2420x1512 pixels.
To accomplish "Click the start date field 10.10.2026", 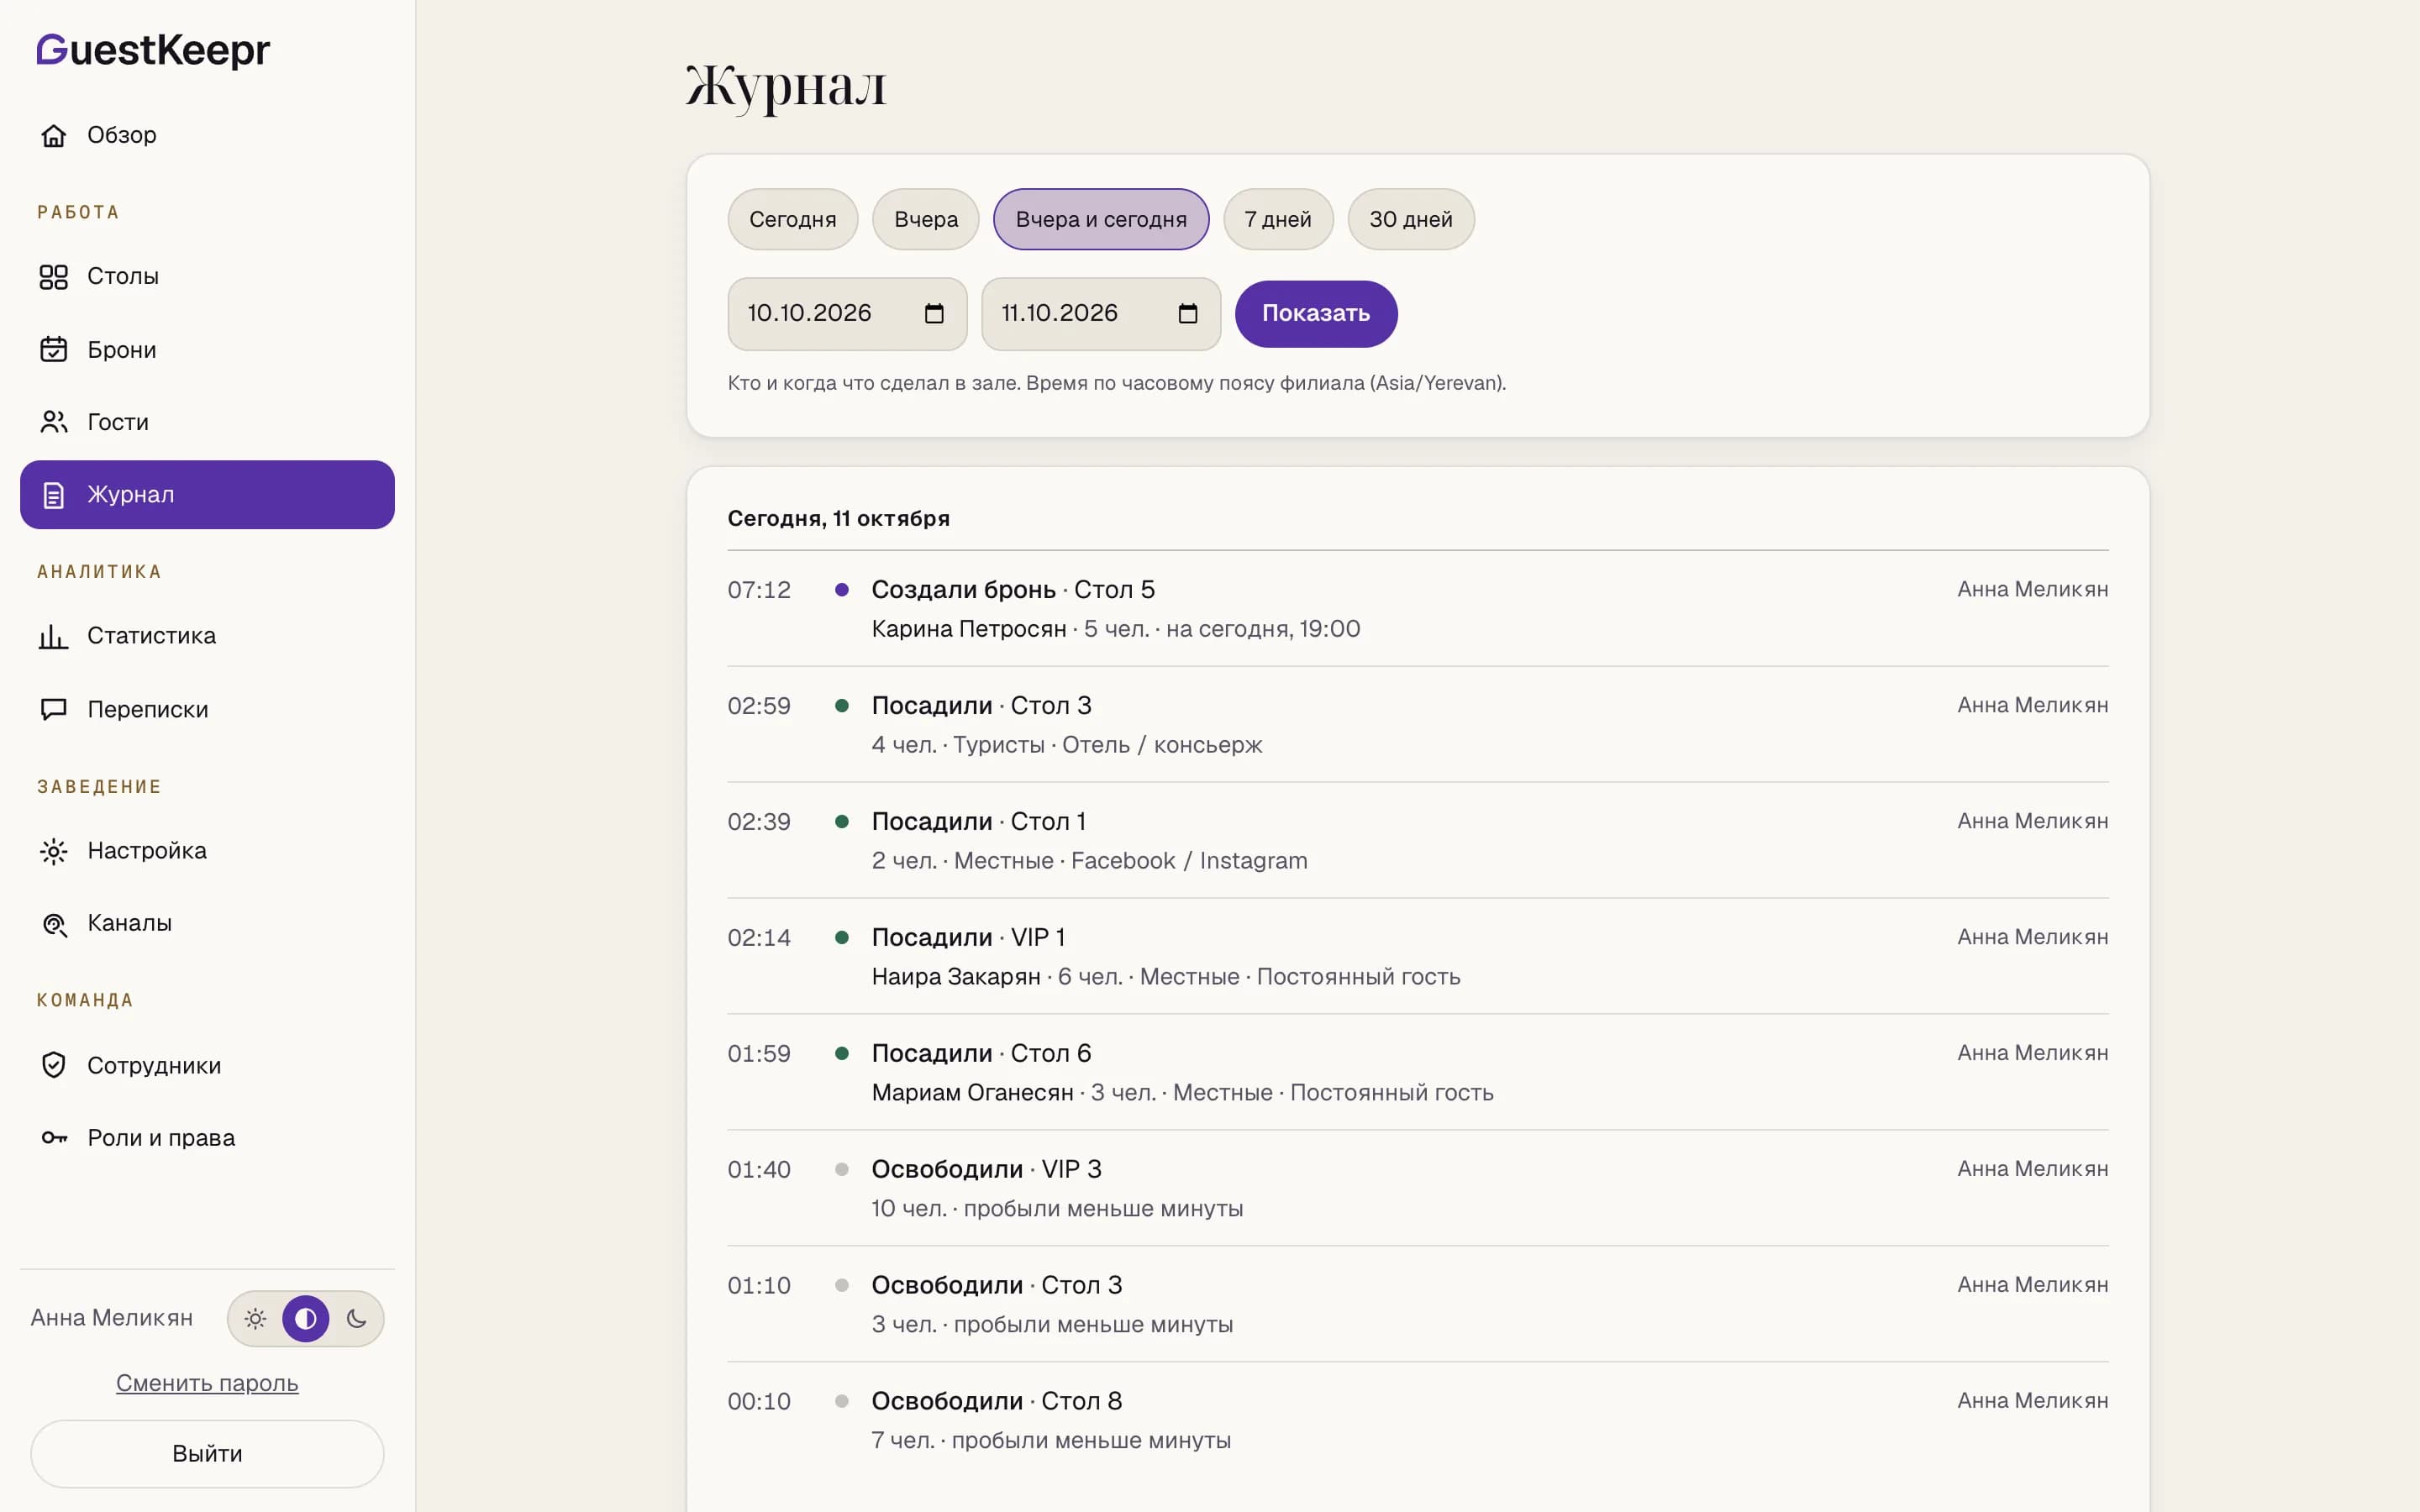I will (x=847, y=314).
